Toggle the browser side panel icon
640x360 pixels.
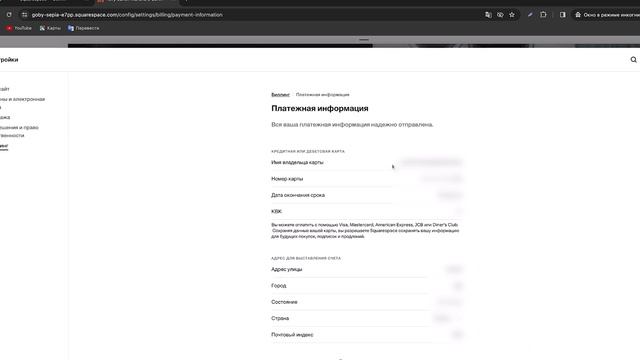coord(563,15)
